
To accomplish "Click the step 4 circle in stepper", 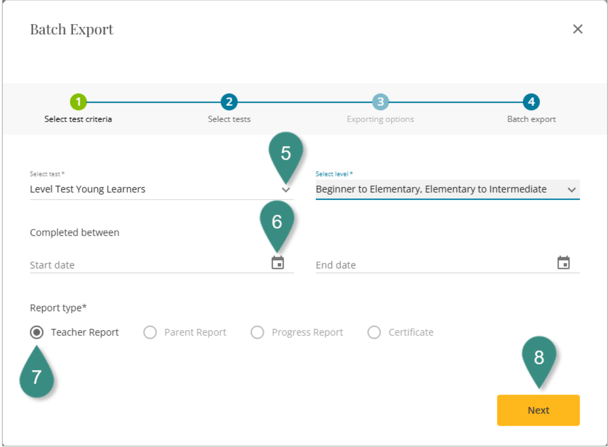I will tap(531, 102).
